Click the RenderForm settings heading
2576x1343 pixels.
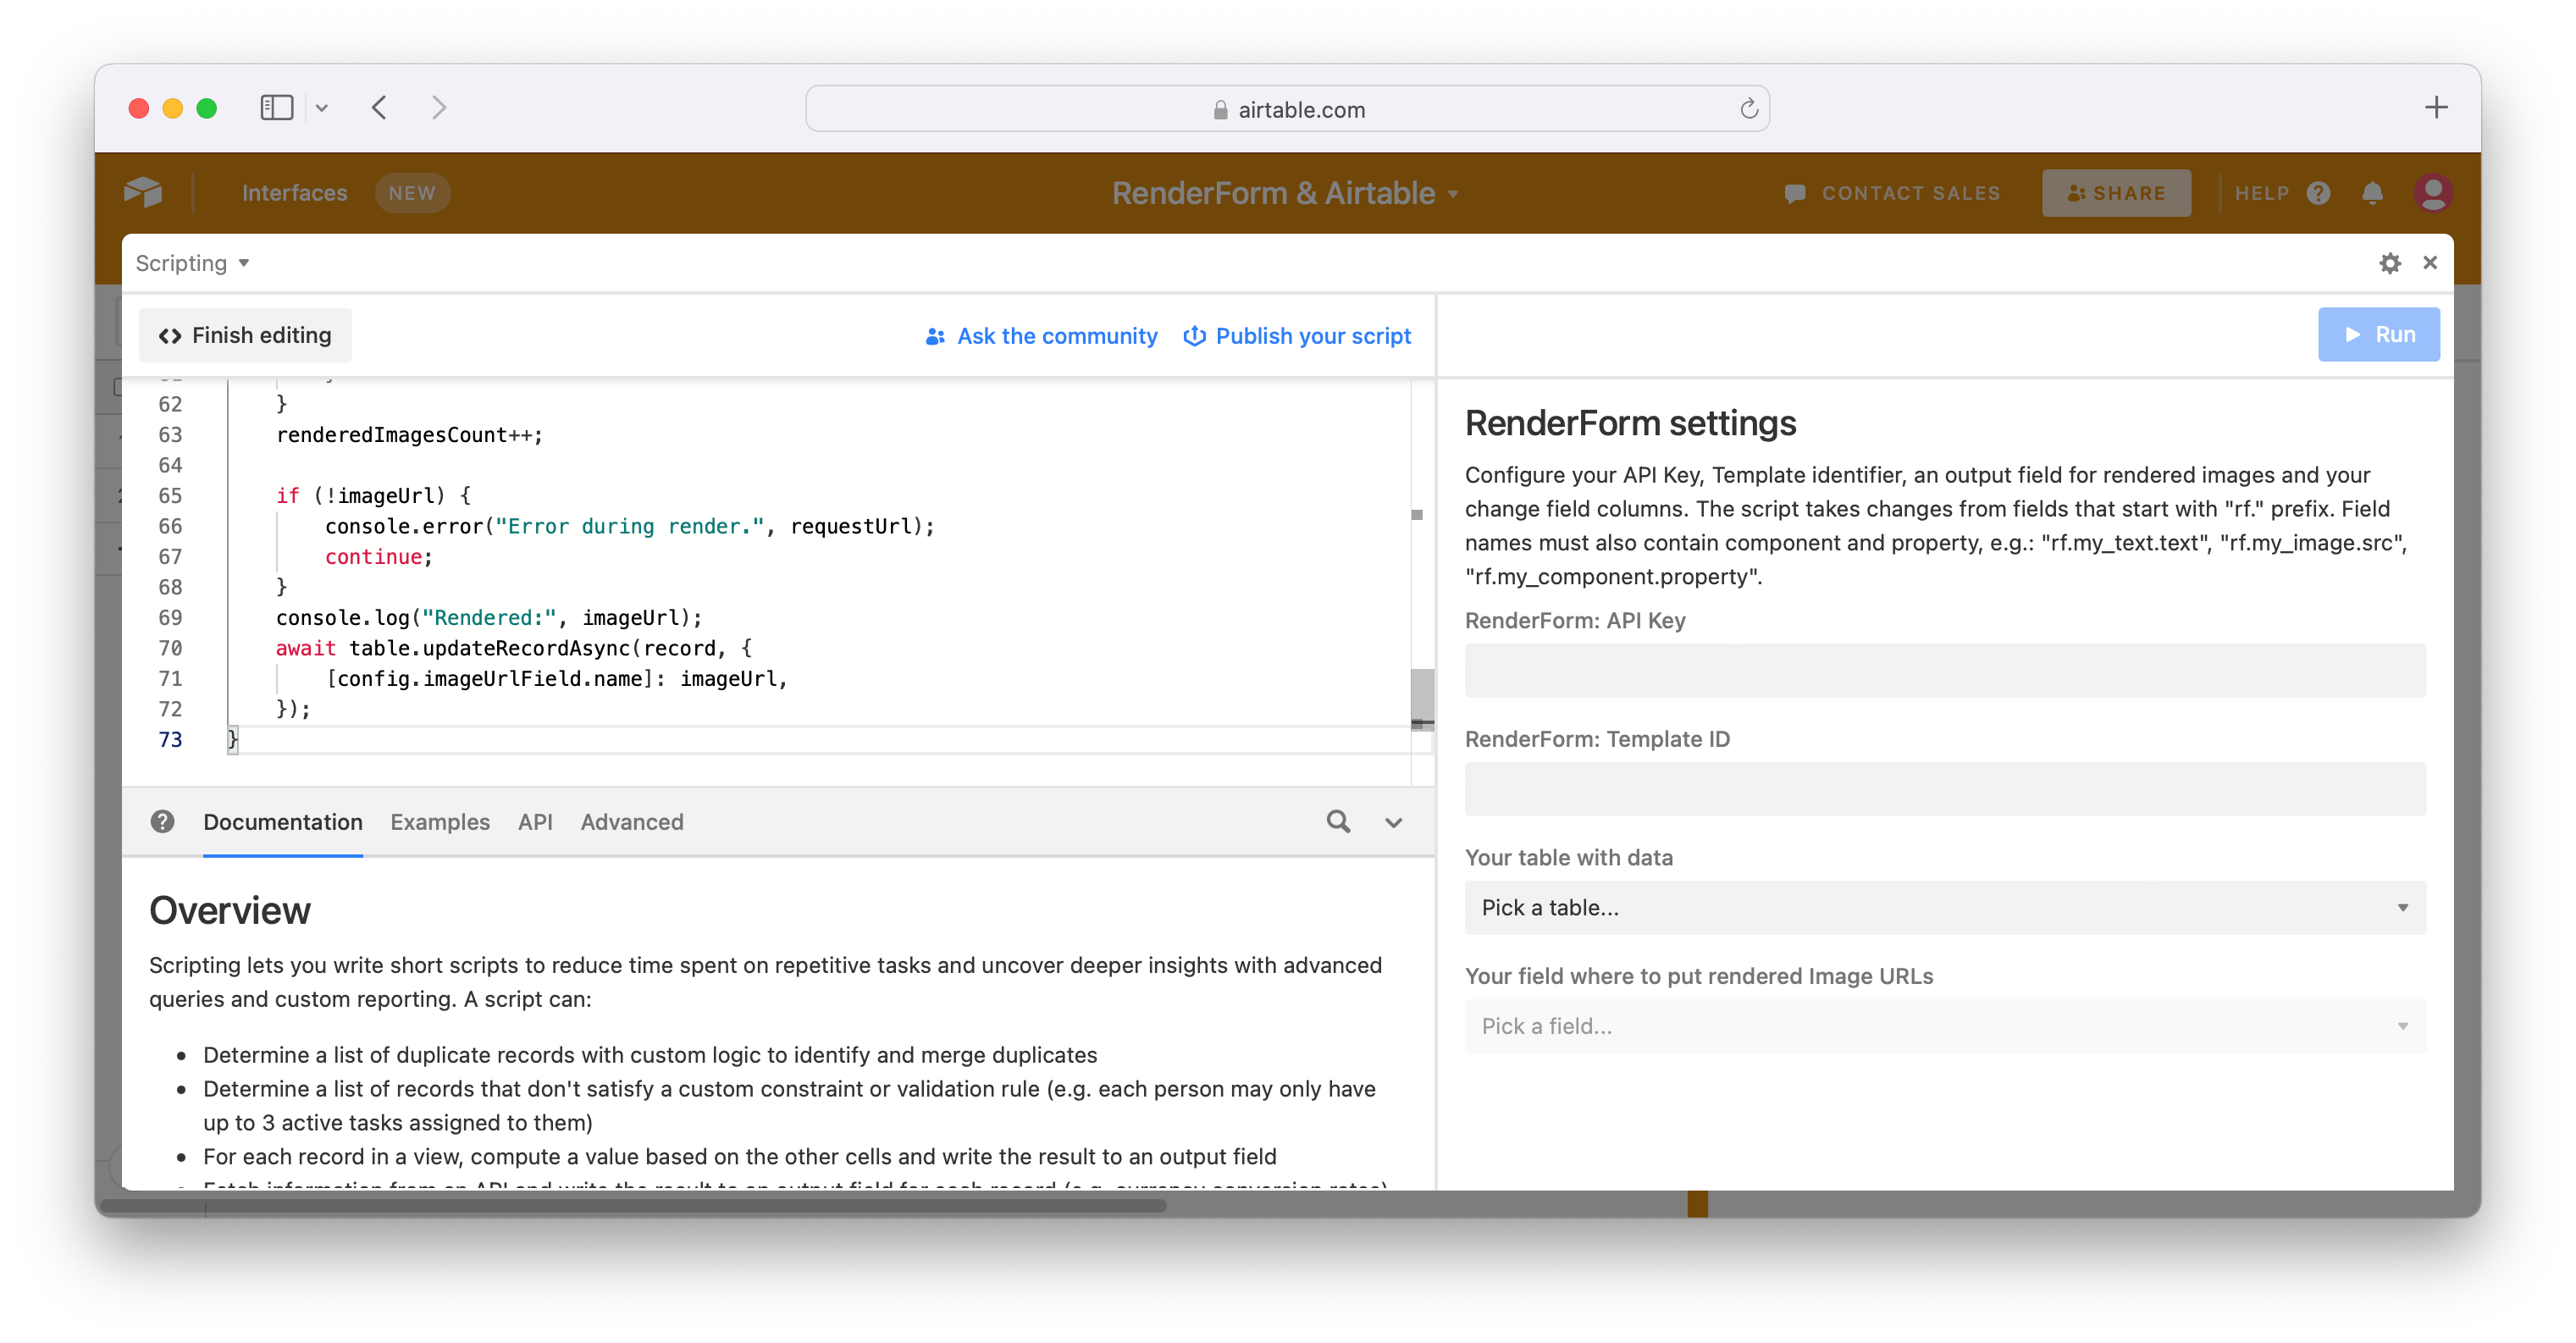tap(1630, 422)
